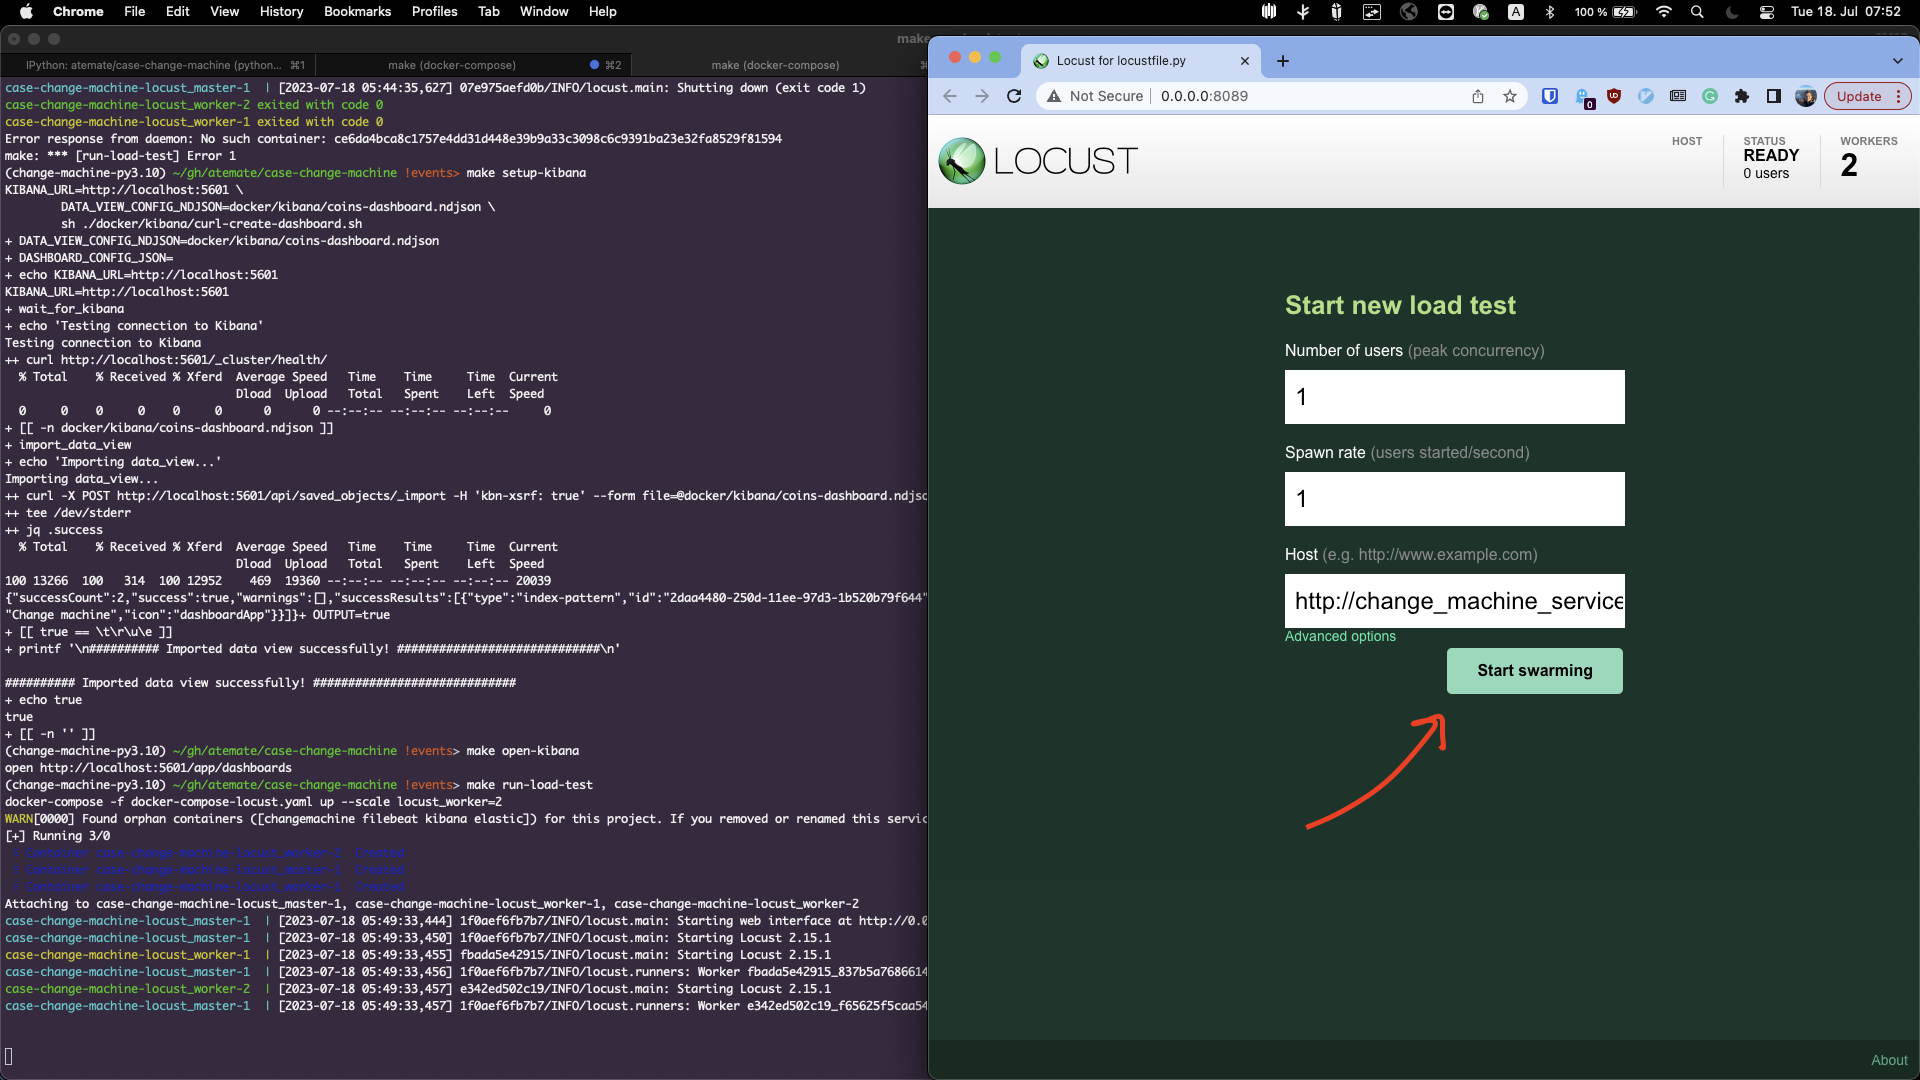This screenshot has width=1920, height=1080.
Task: Click the Host input field
Action: tap(1455, 600)
